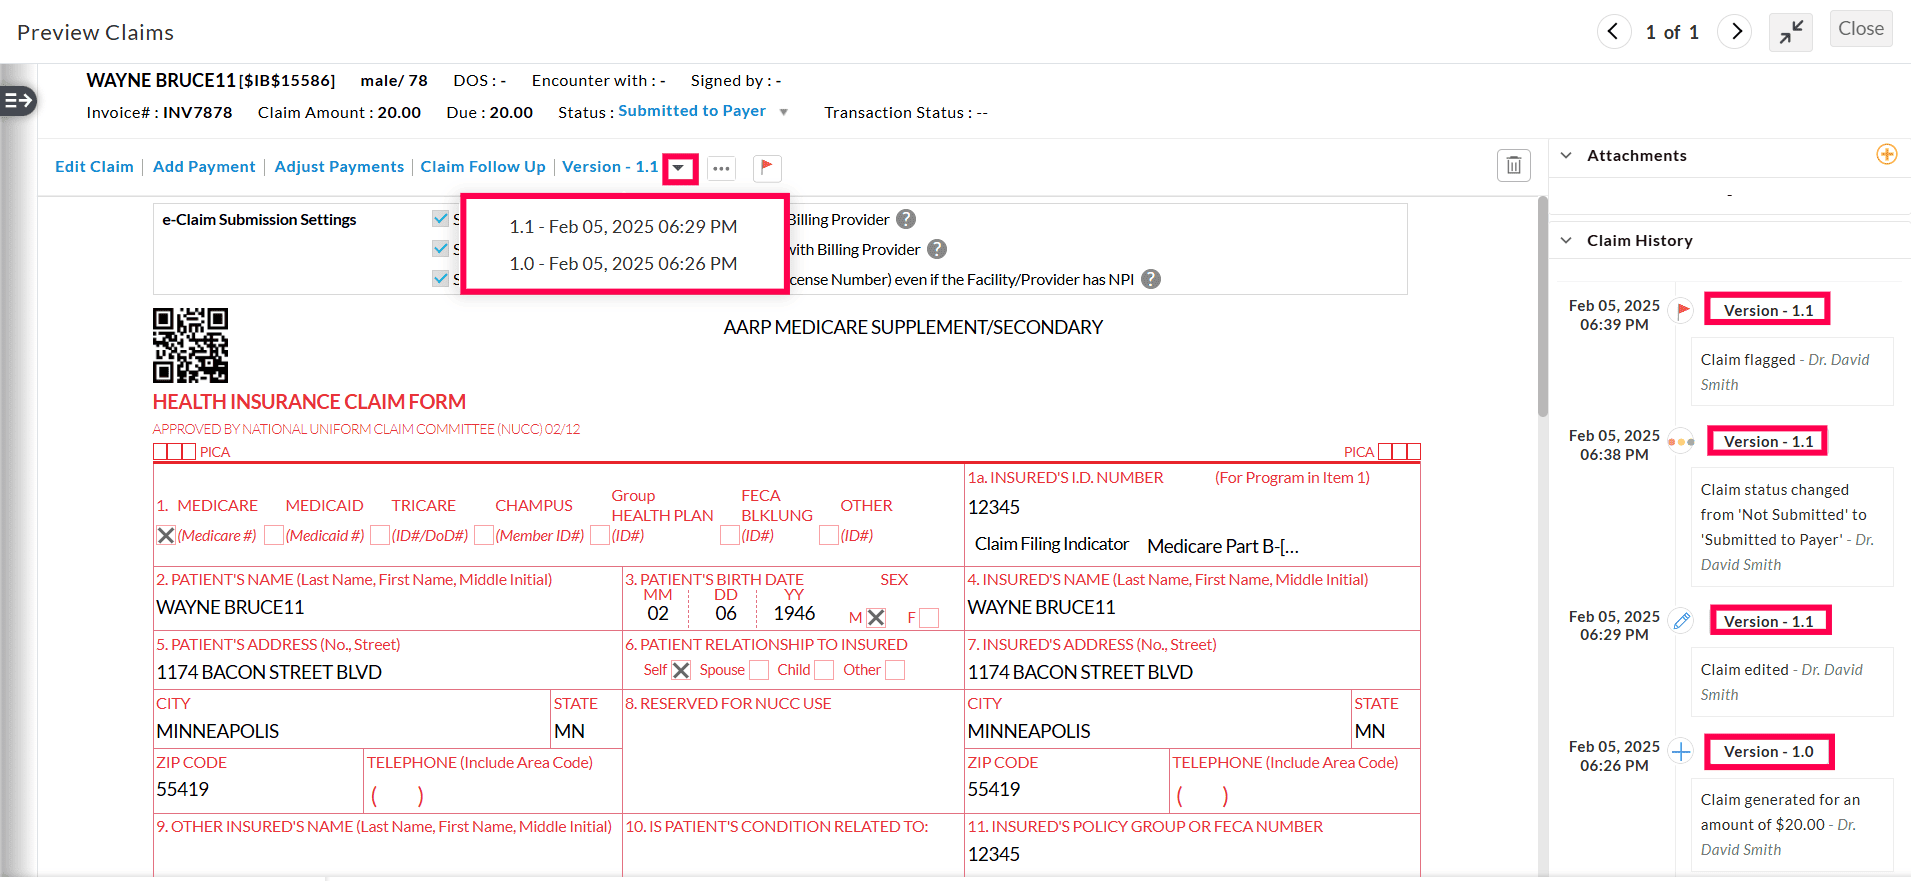Image resolution: width=1911 pixels, height=881 pixels.
Task: Open the Status dropdown arrow
Action: click(784, 112)
